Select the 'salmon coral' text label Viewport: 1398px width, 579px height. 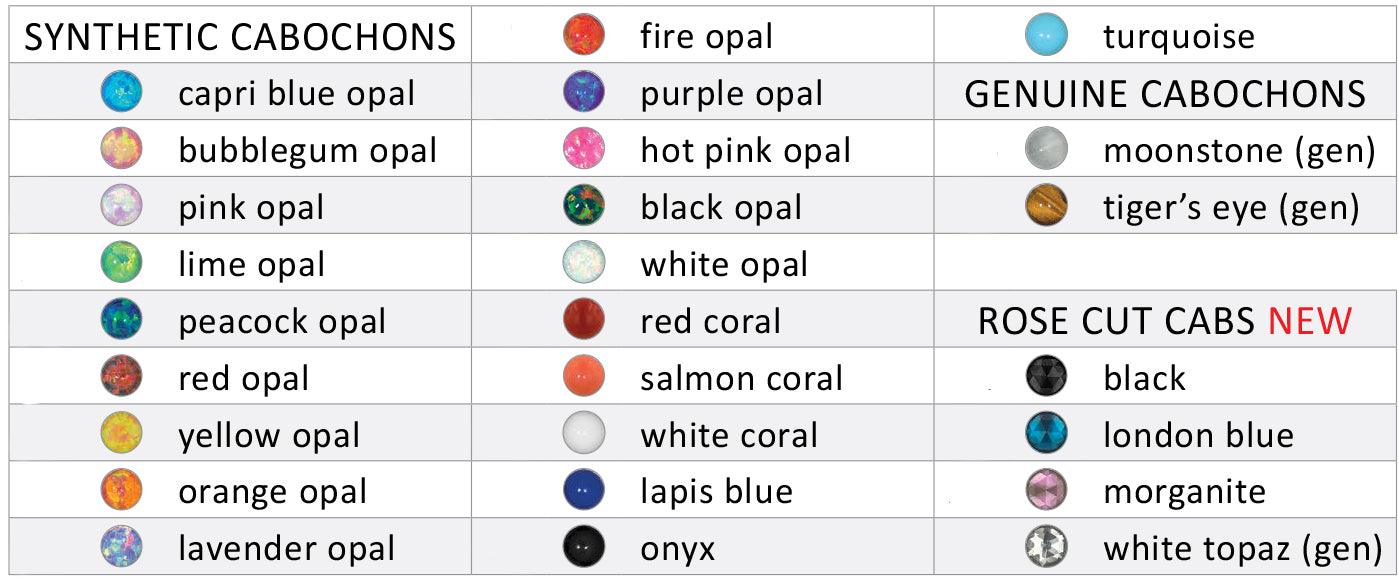pos(741,378)
